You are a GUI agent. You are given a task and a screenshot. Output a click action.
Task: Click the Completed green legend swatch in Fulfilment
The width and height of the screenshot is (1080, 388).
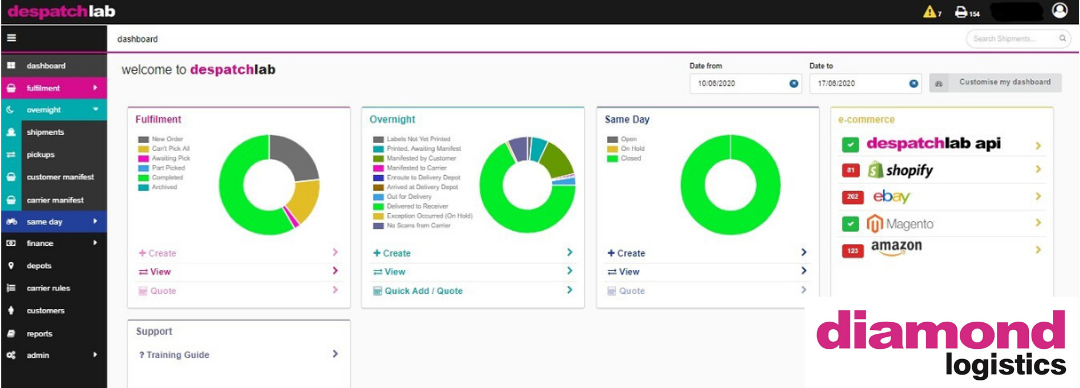[x=143, y=177]
